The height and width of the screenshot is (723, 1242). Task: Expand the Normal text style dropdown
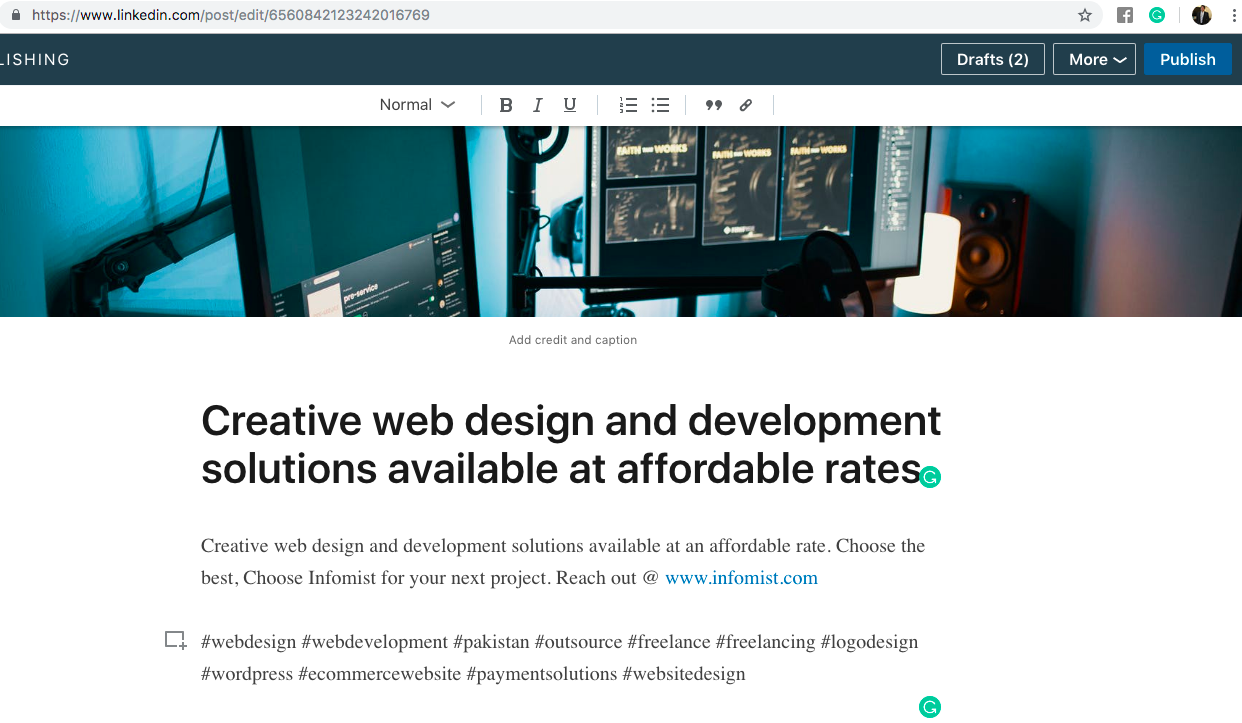417,105
